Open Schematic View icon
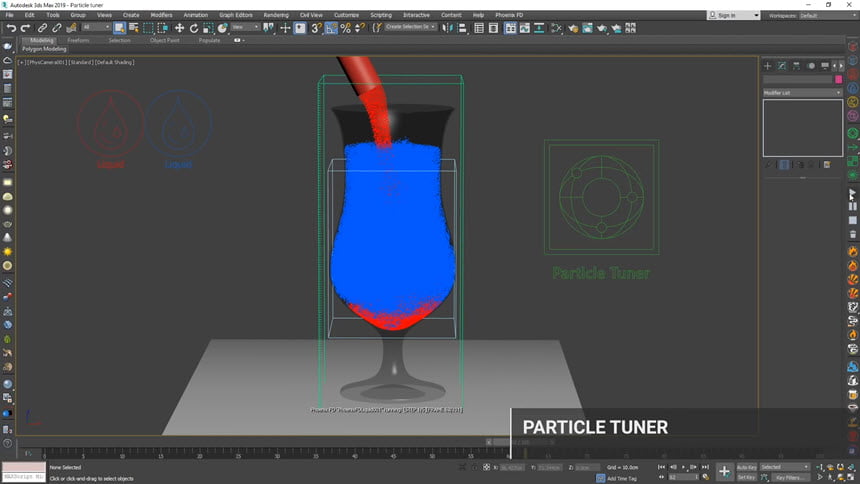 (x=539, y=28)
